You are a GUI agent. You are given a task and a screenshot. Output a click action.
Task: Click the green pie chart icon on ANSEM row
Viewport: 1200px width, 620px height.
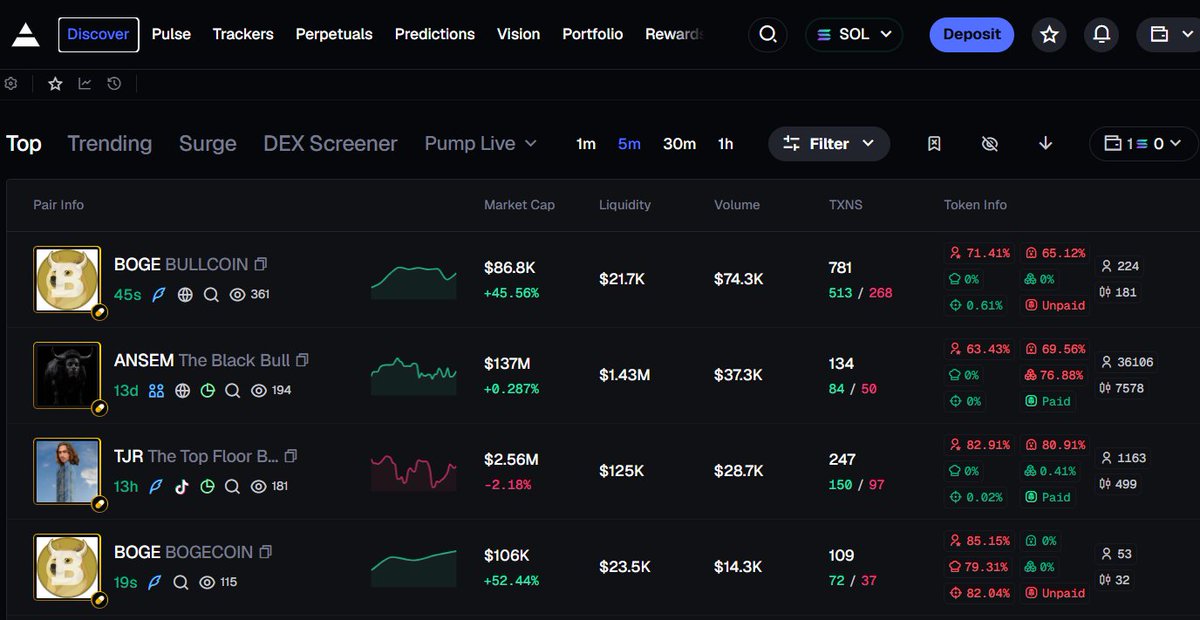207,390
